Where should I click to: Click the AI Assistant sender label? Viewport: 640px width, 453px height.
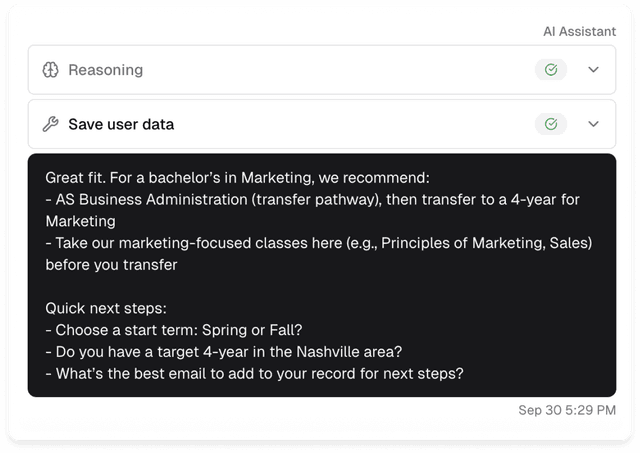(579, 31)
